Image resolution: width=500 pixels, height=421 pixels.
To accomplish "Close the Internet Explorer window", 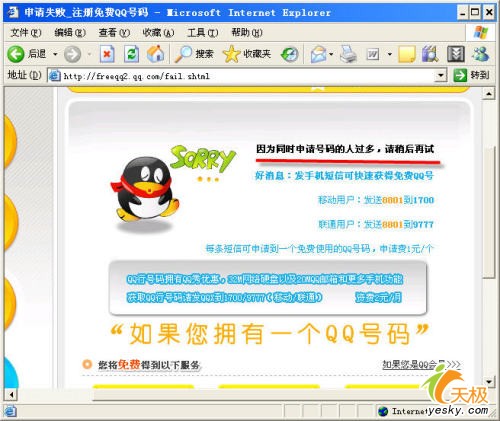I will tap(489, 13).
